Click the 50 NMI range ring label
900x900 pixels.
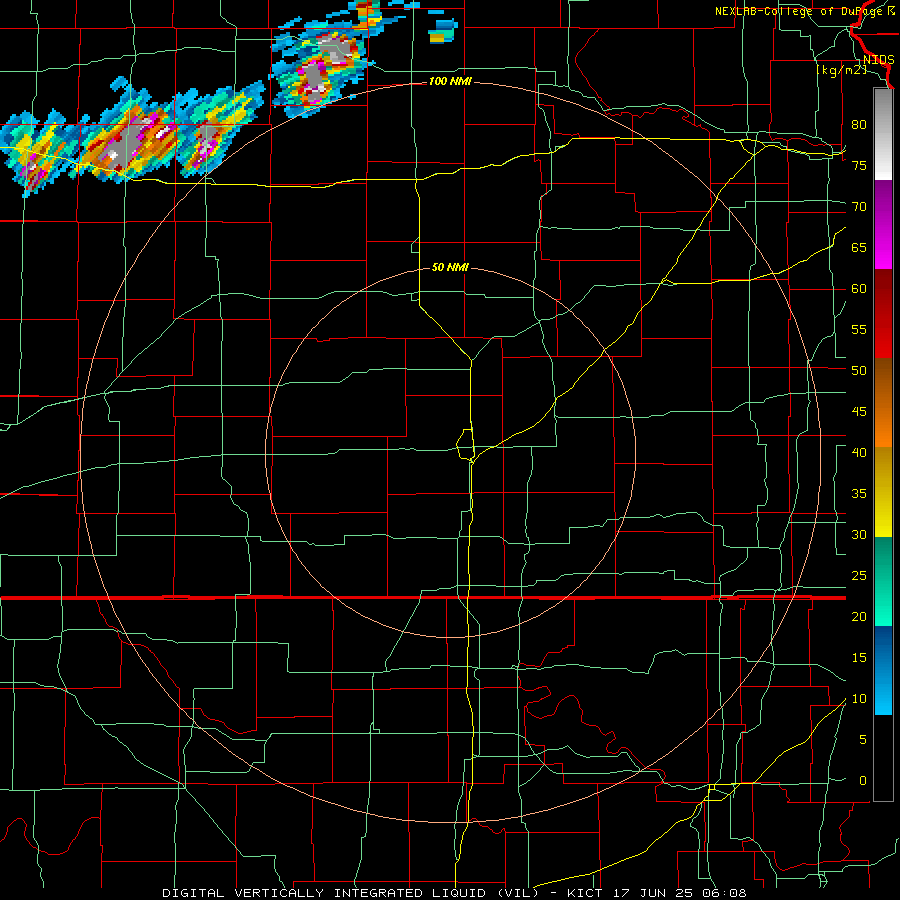pyautogui.click(x=450, y=267)
